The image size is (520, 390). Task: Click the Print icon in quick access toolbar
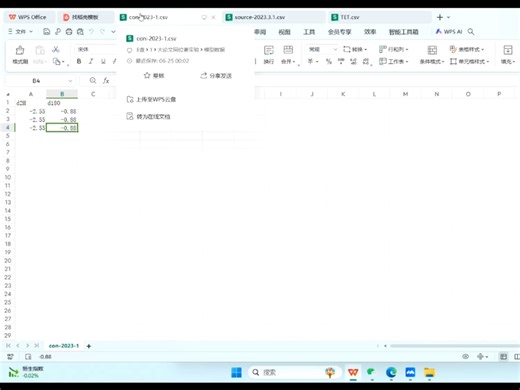[69, 32]
